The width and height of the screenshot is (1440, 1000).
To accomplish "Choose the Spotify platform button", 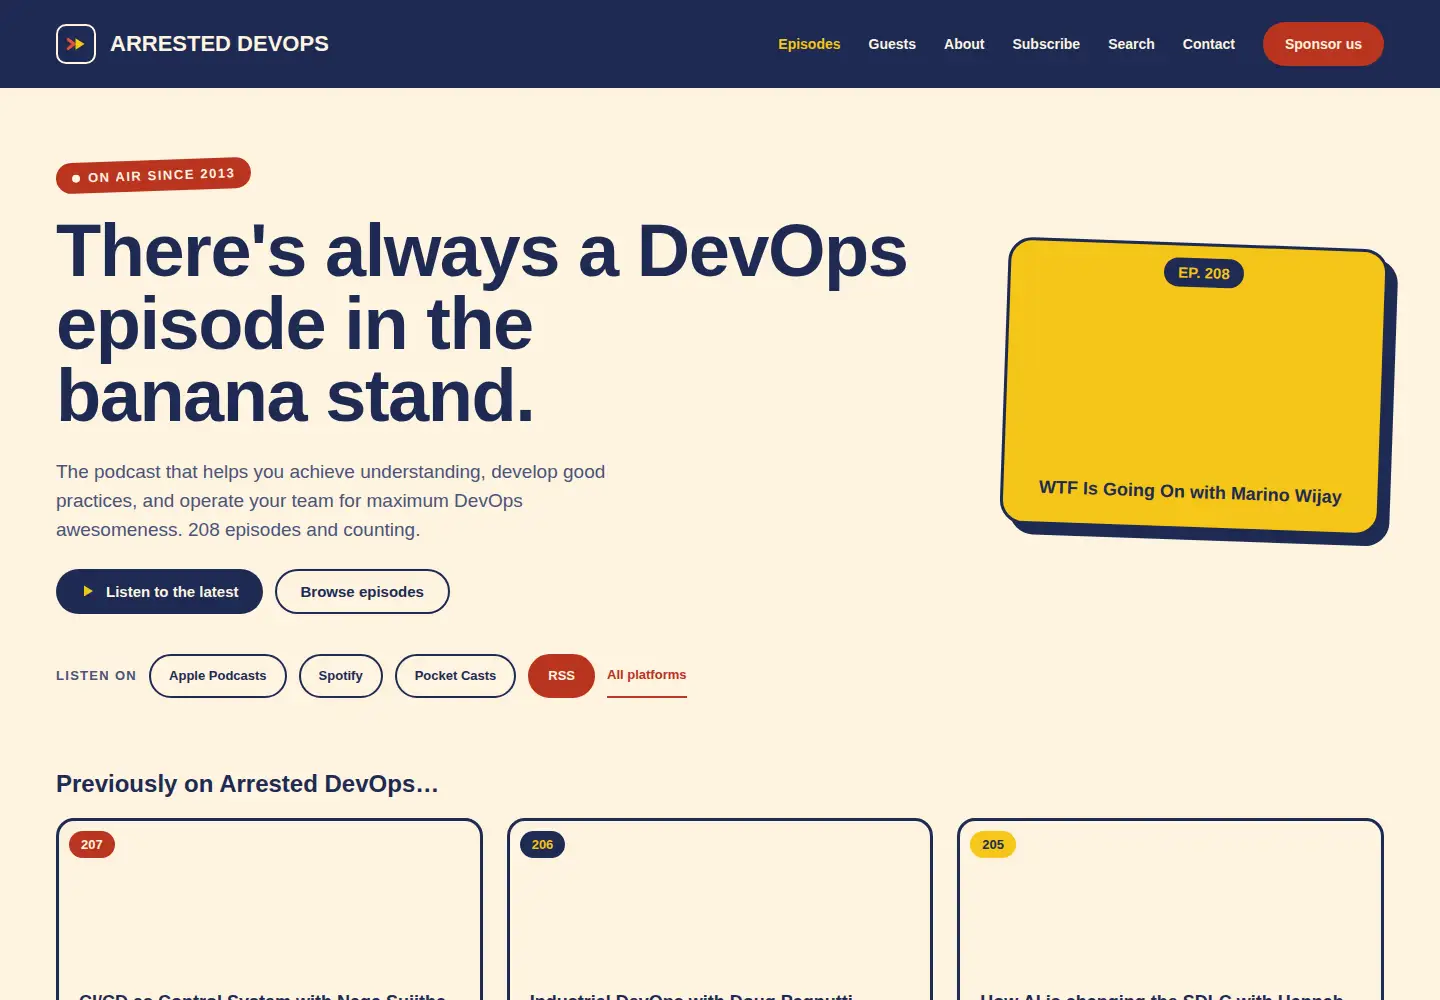I will pyautogui.click(x=341, y=676).
